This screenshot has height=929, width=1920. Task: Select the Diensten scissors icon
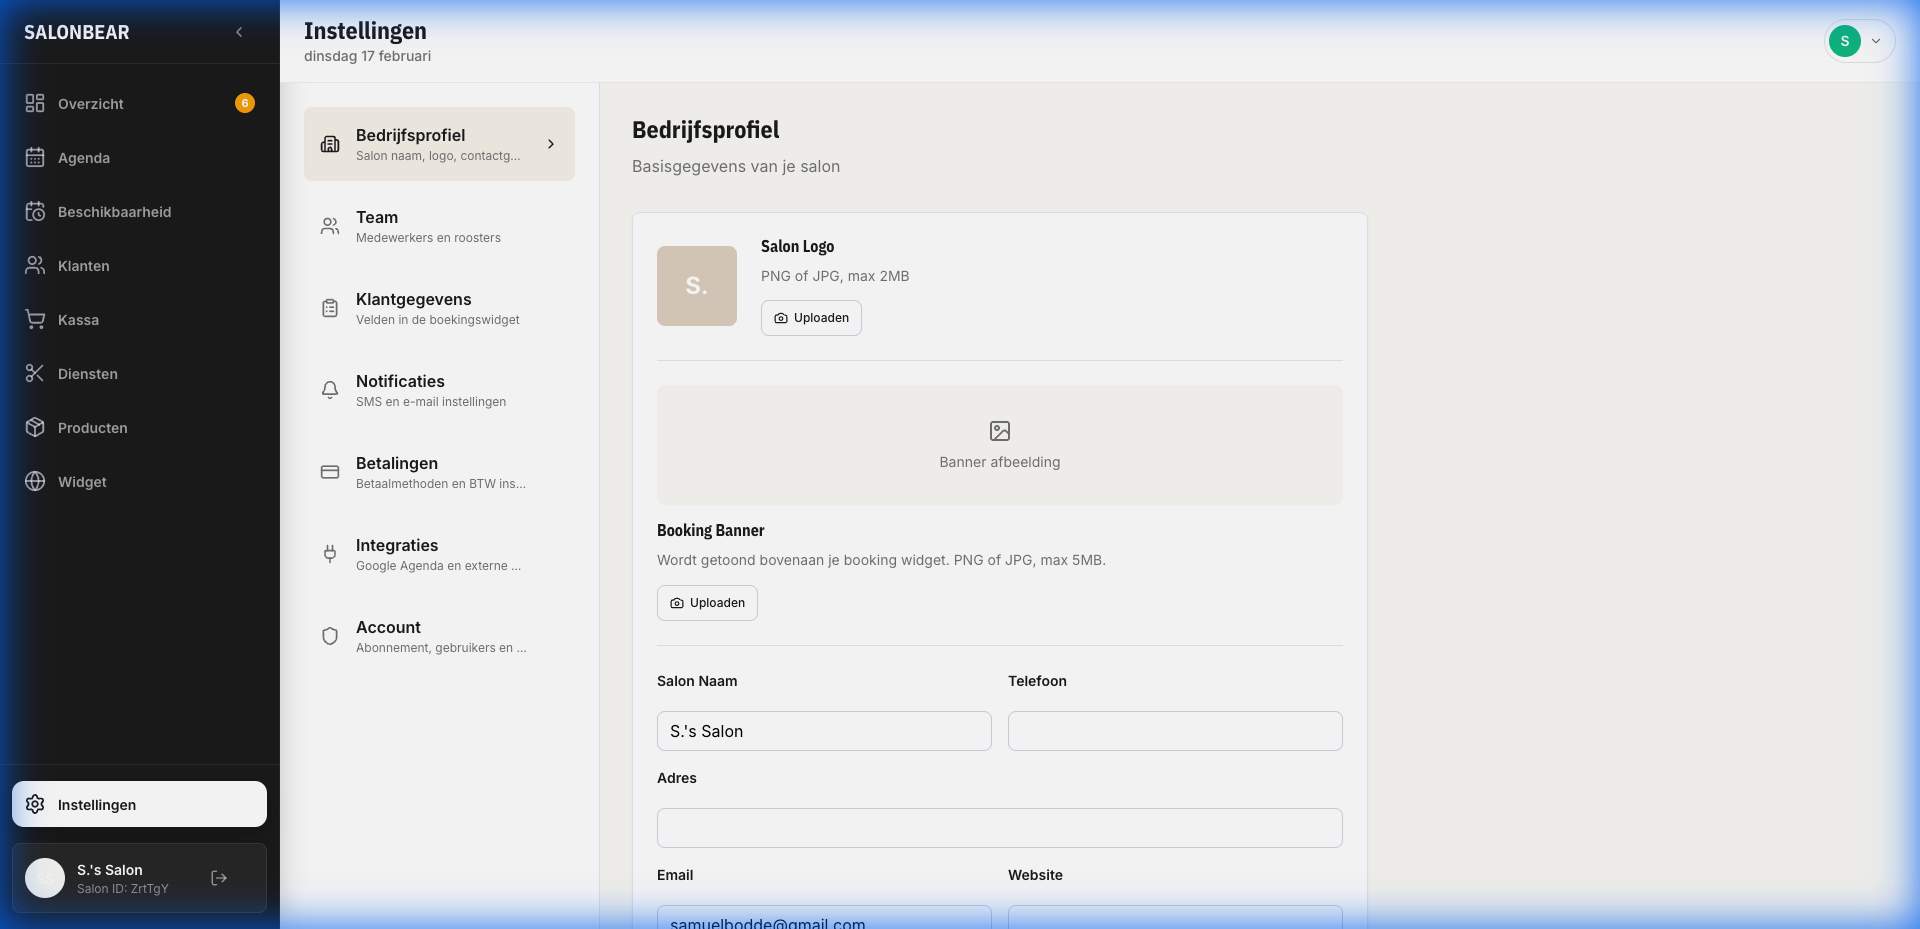(x=35, y=374)
